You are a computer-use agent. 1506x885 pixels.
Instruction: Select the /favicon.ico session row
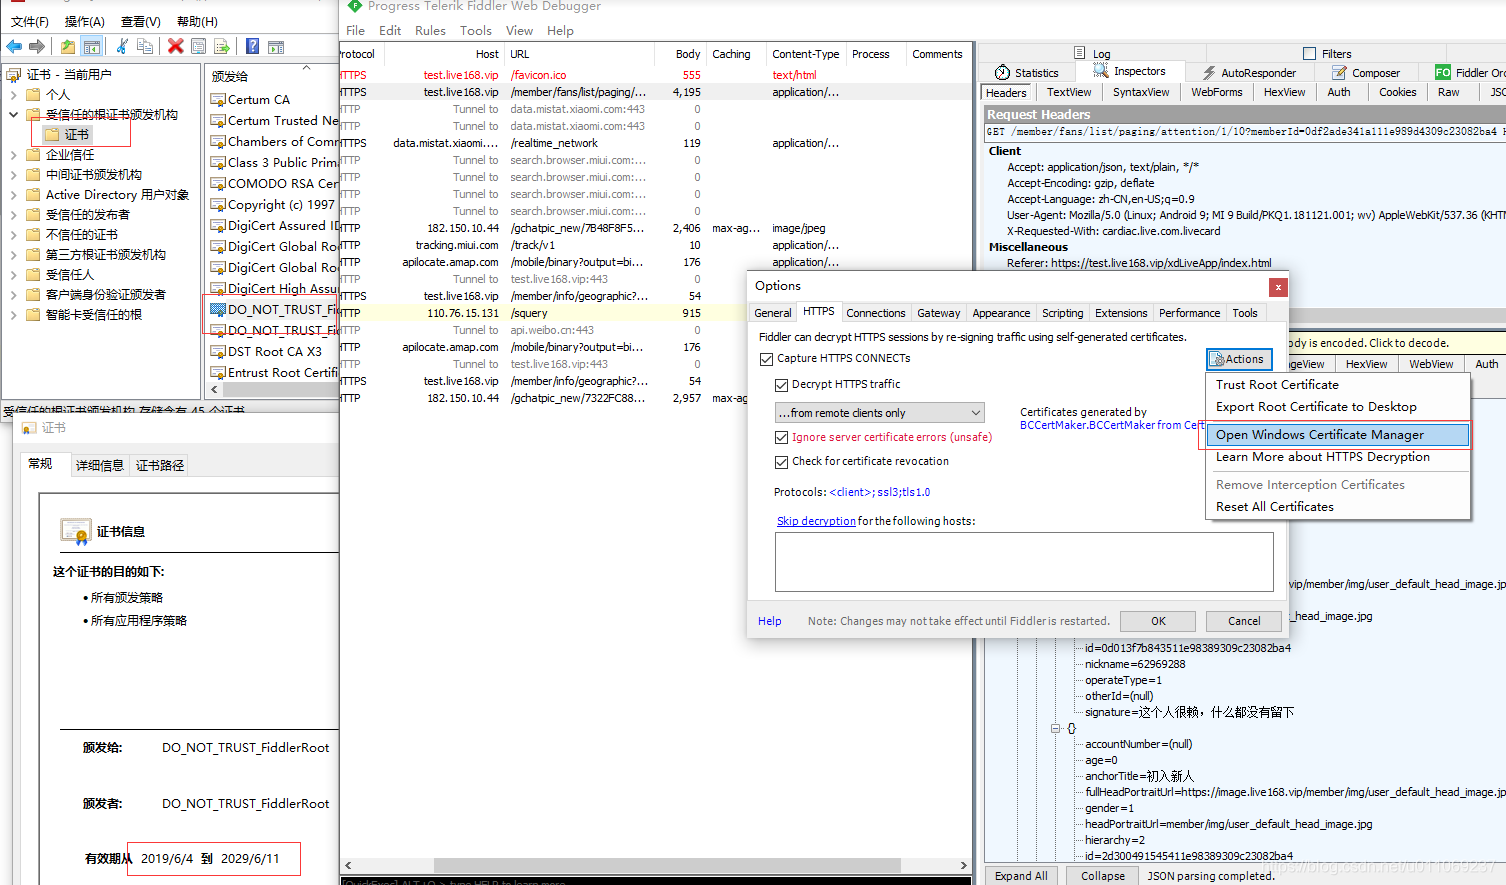tap(655, 75)
